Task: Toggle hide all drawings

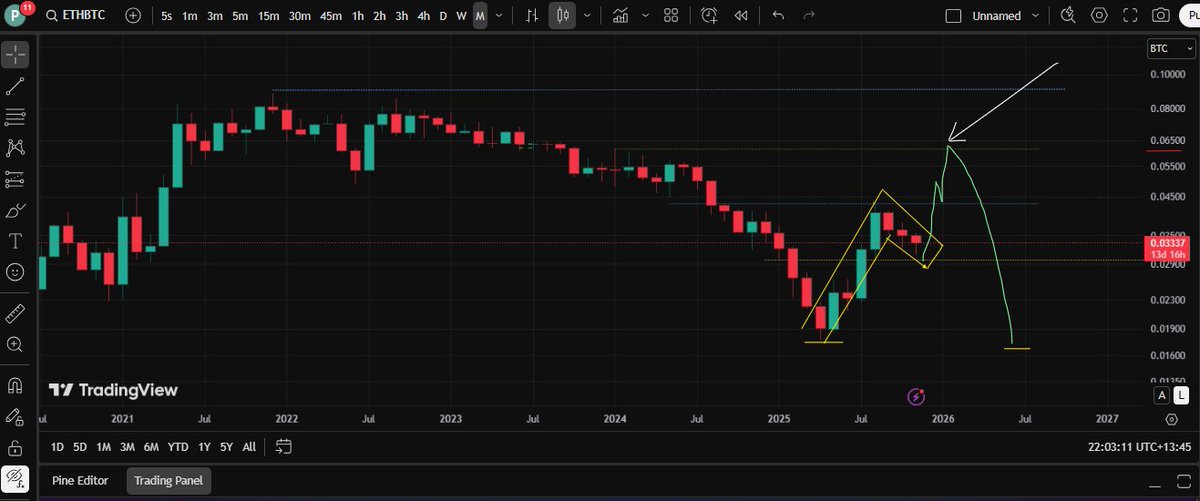Action: (15, 479)
